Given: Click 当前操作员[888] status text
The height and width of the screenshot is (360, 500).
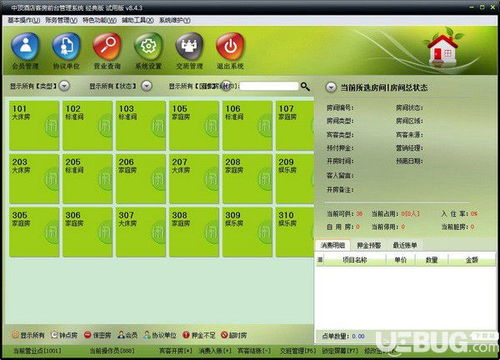Looking at the screenshot, I should coord(112,351).
